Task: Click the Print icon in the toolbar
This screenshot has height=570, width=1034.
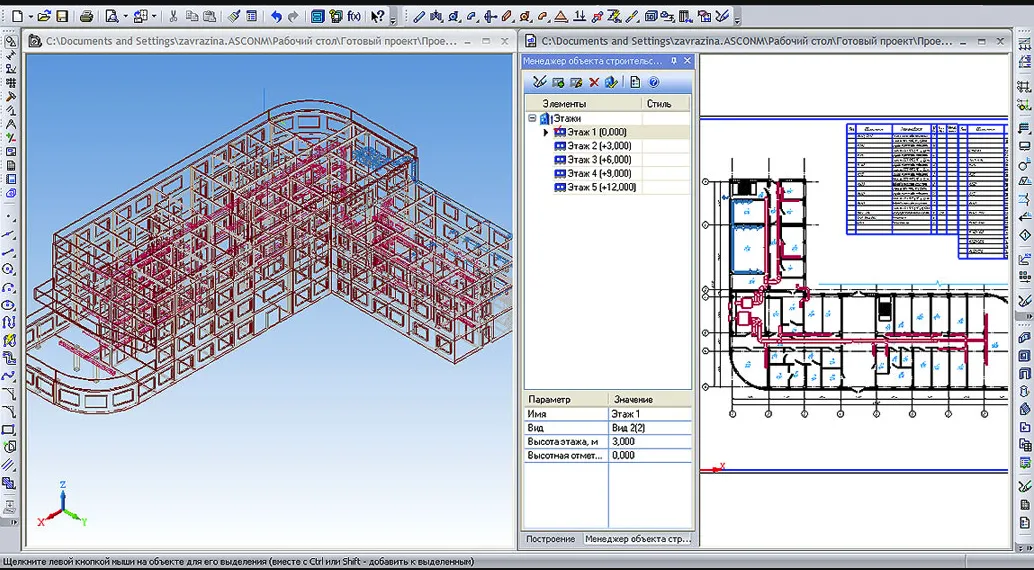Action: point(87,16)
